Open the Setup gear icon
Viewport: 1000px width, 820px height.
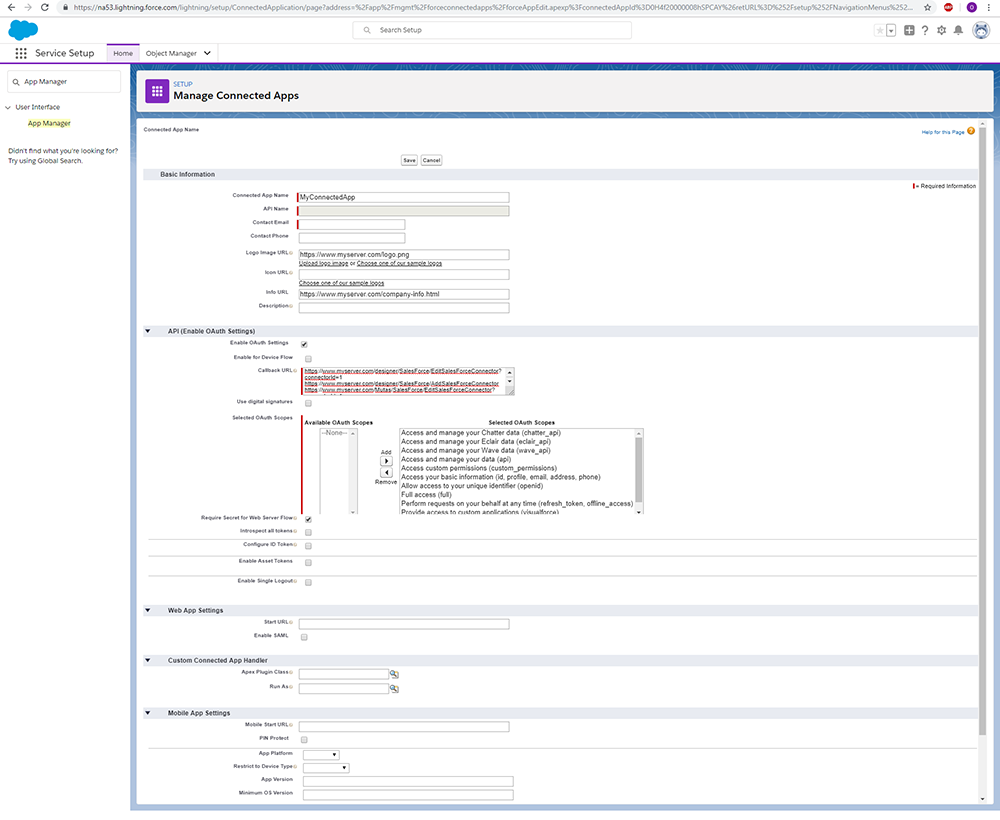coord(941,31)
